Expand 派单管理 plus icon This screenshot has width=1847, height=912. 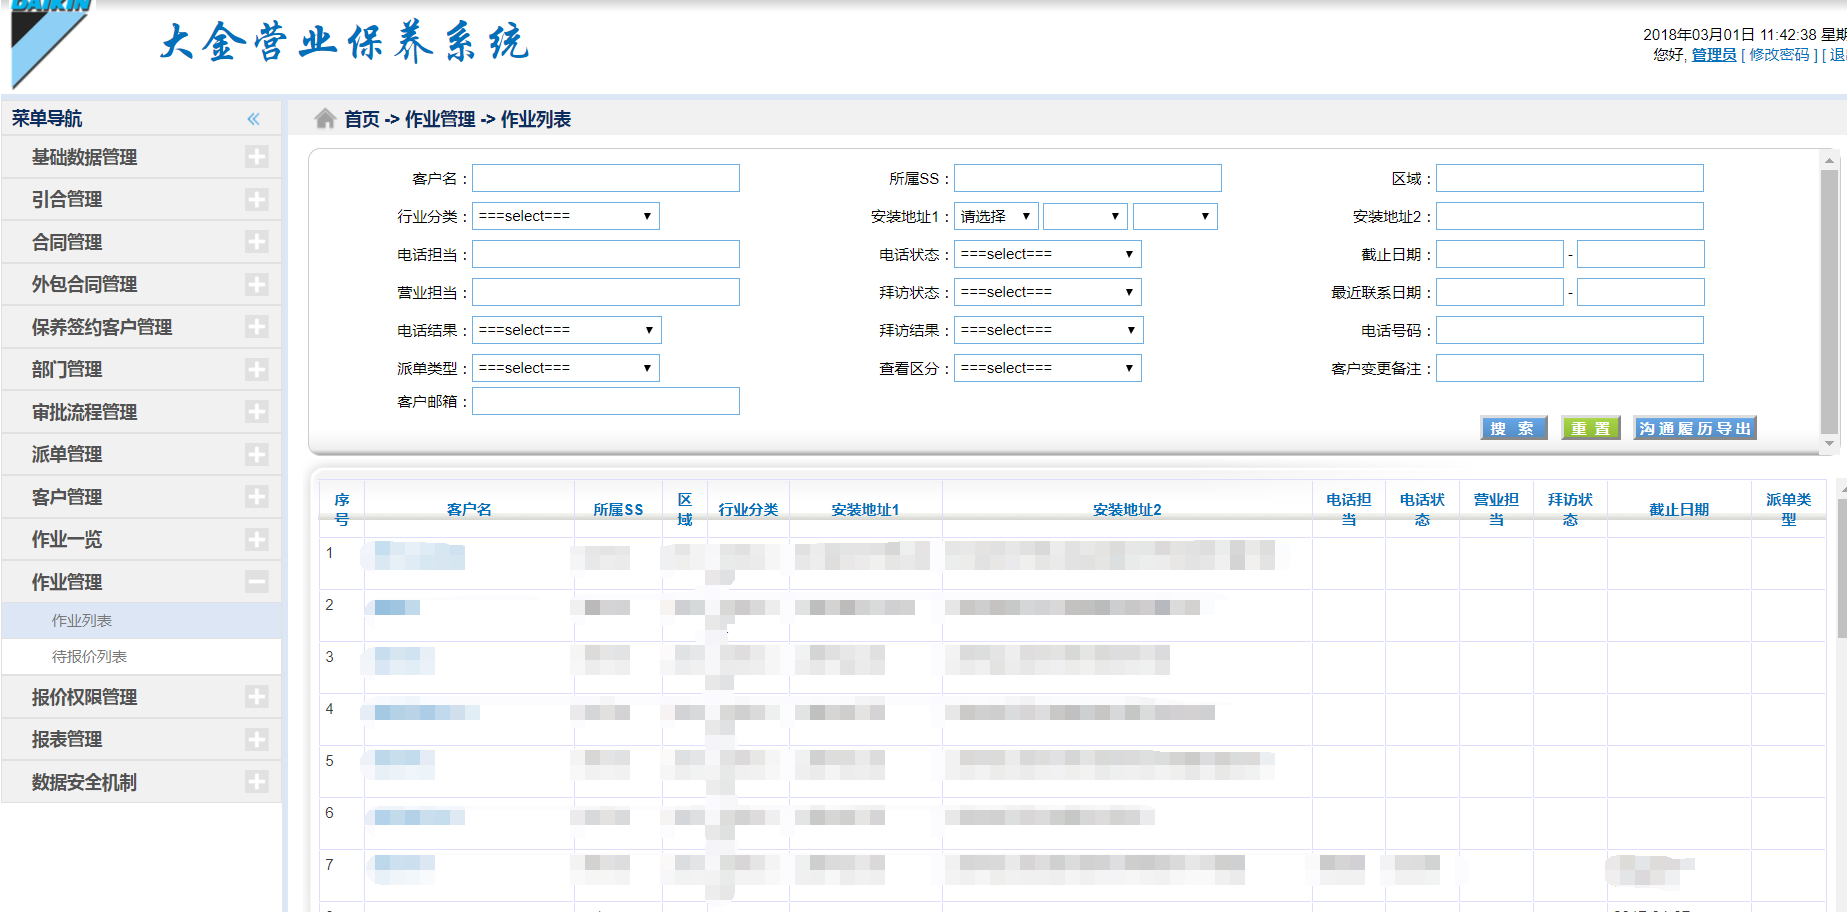[256, 454]
